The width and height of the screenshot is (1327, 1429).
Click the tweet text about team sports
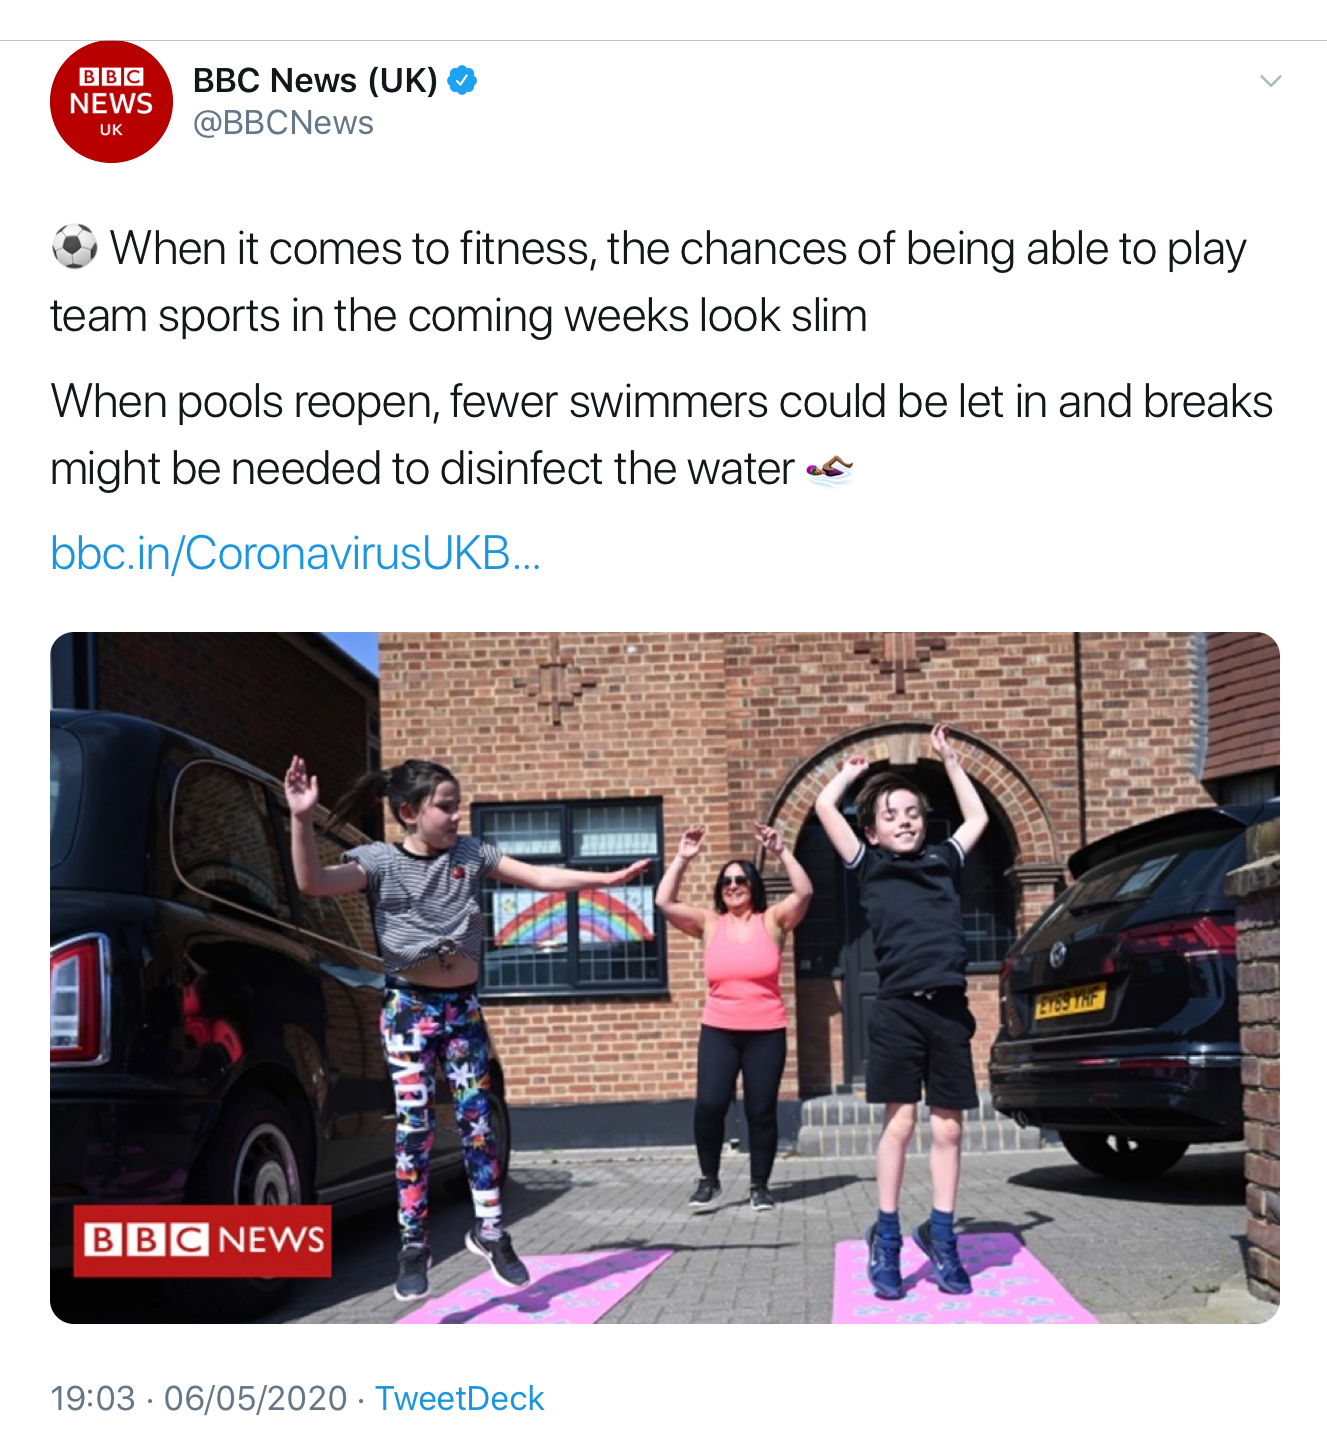(x=648, y=282)
